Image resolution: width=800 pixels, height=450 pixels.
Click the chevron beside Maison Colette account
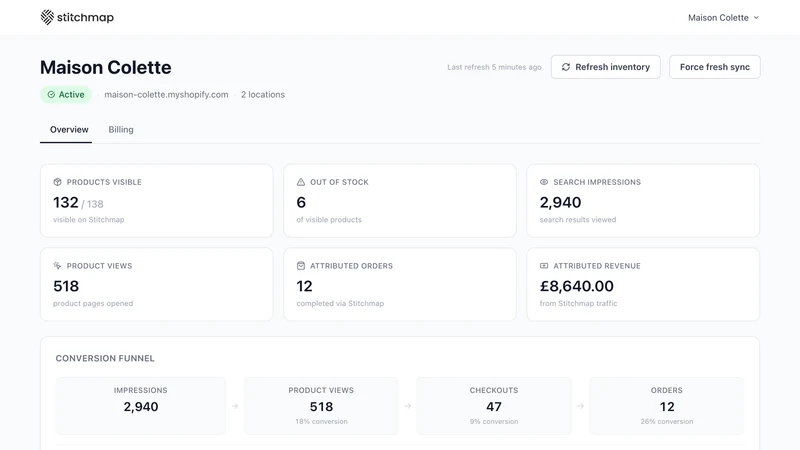[756, 17]
